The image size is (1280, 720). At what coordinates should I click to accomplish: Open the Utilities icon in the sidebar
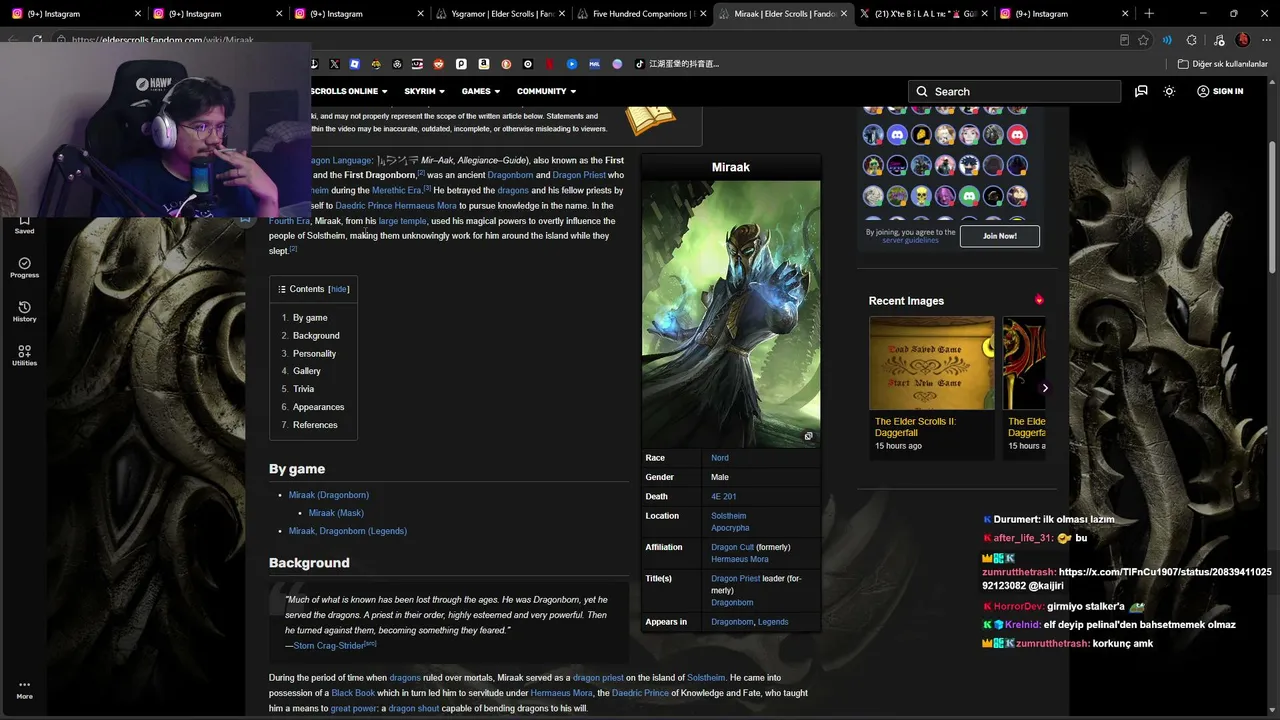point(24,356)
